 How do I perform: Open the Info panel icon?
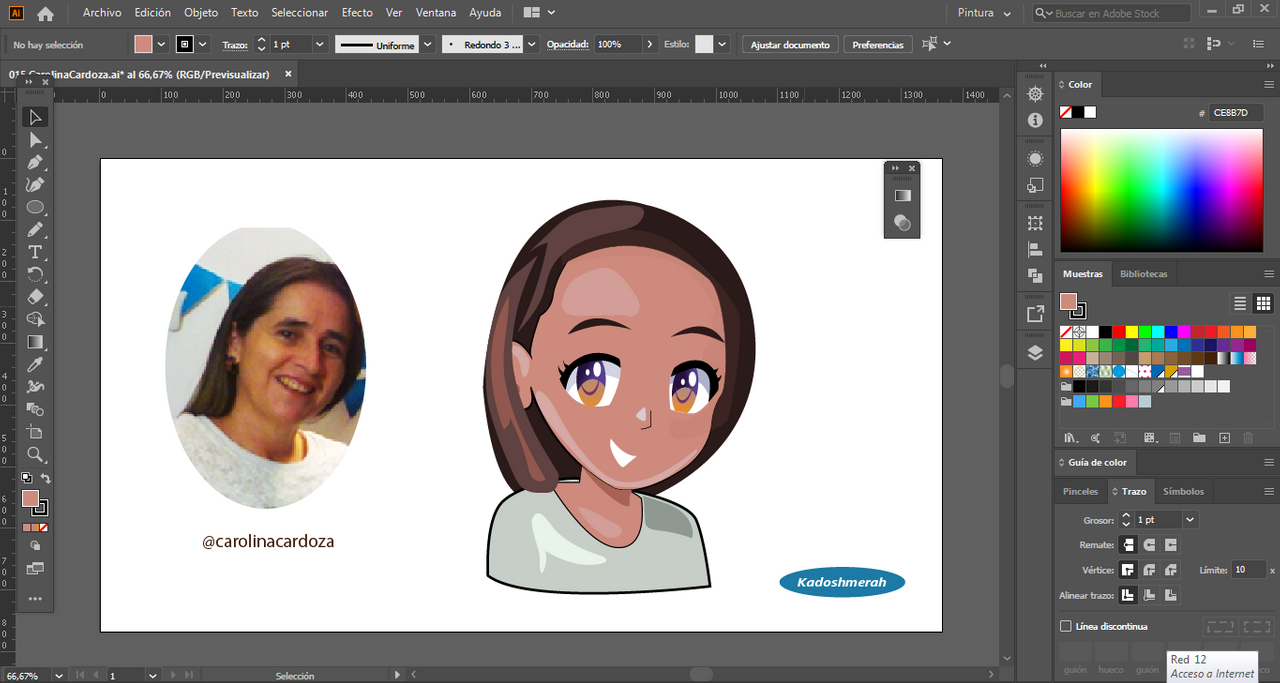coord(1035,120)
